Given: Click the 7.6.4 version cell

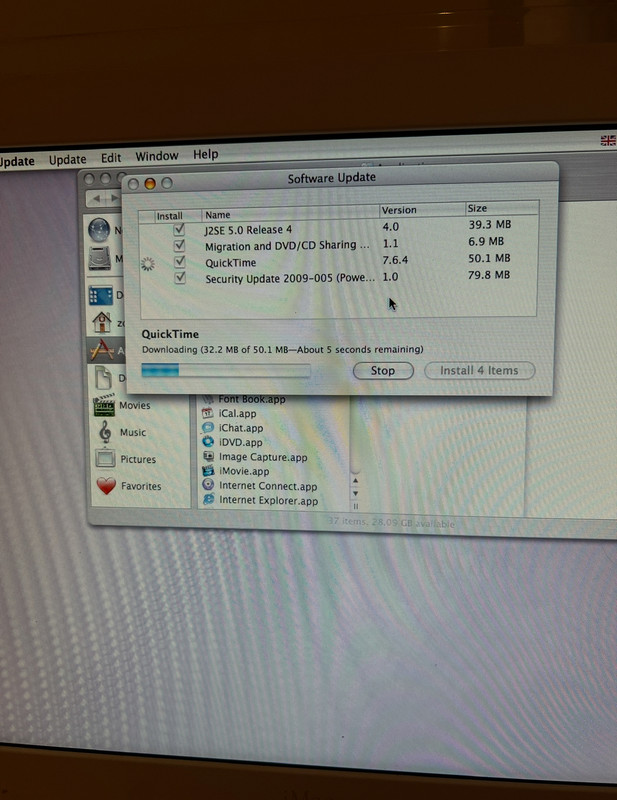Looking at the screenshot, I should pyautogui.click(x=395, y=260).
